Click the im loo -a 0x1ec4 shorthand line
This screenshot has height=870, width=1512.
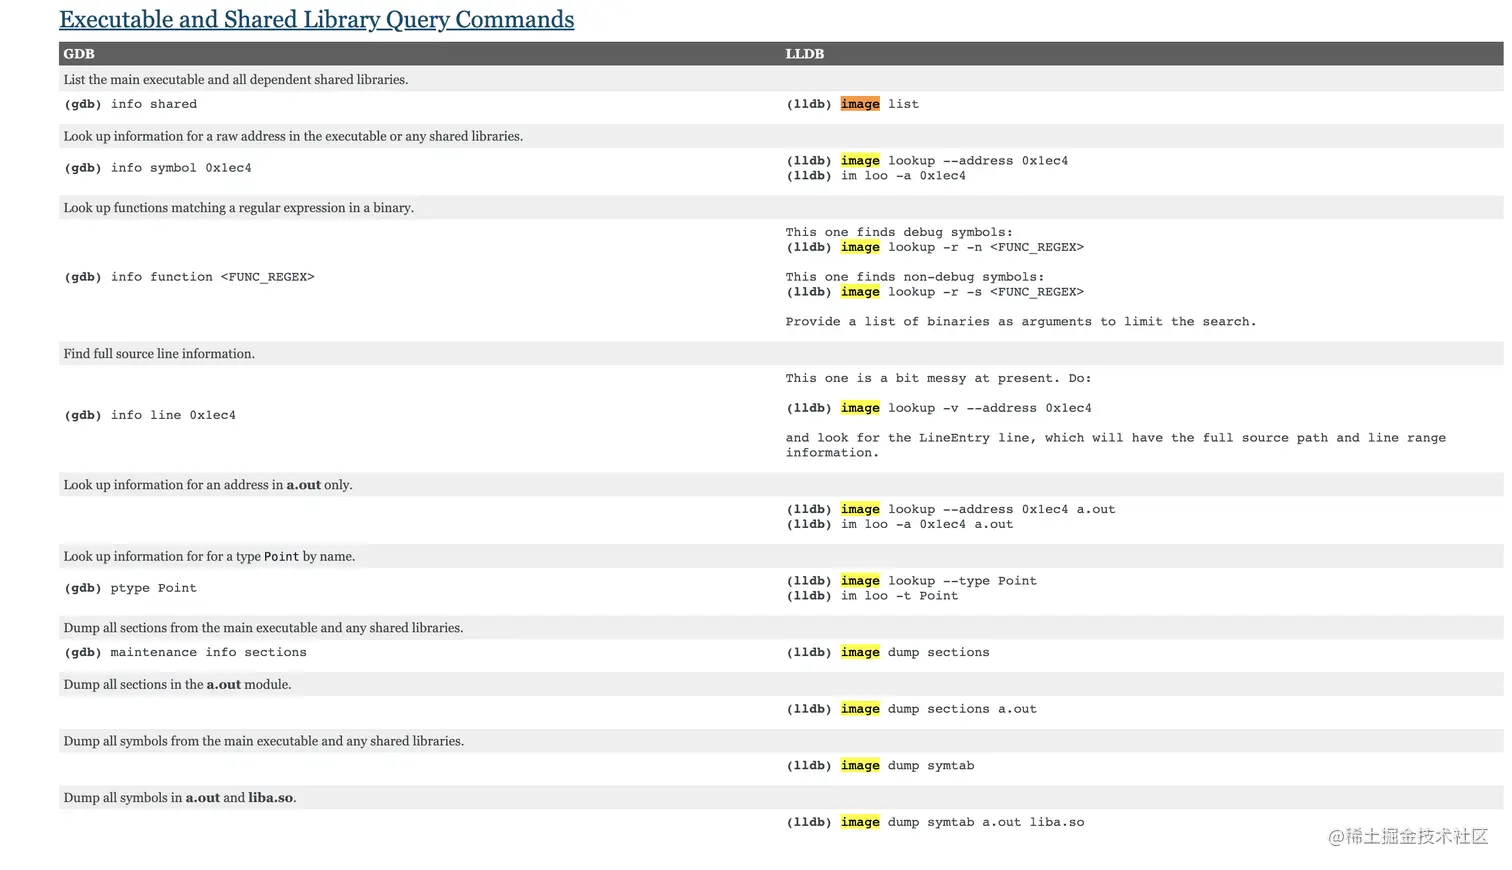pyautogui.click(x=876, y=176)
